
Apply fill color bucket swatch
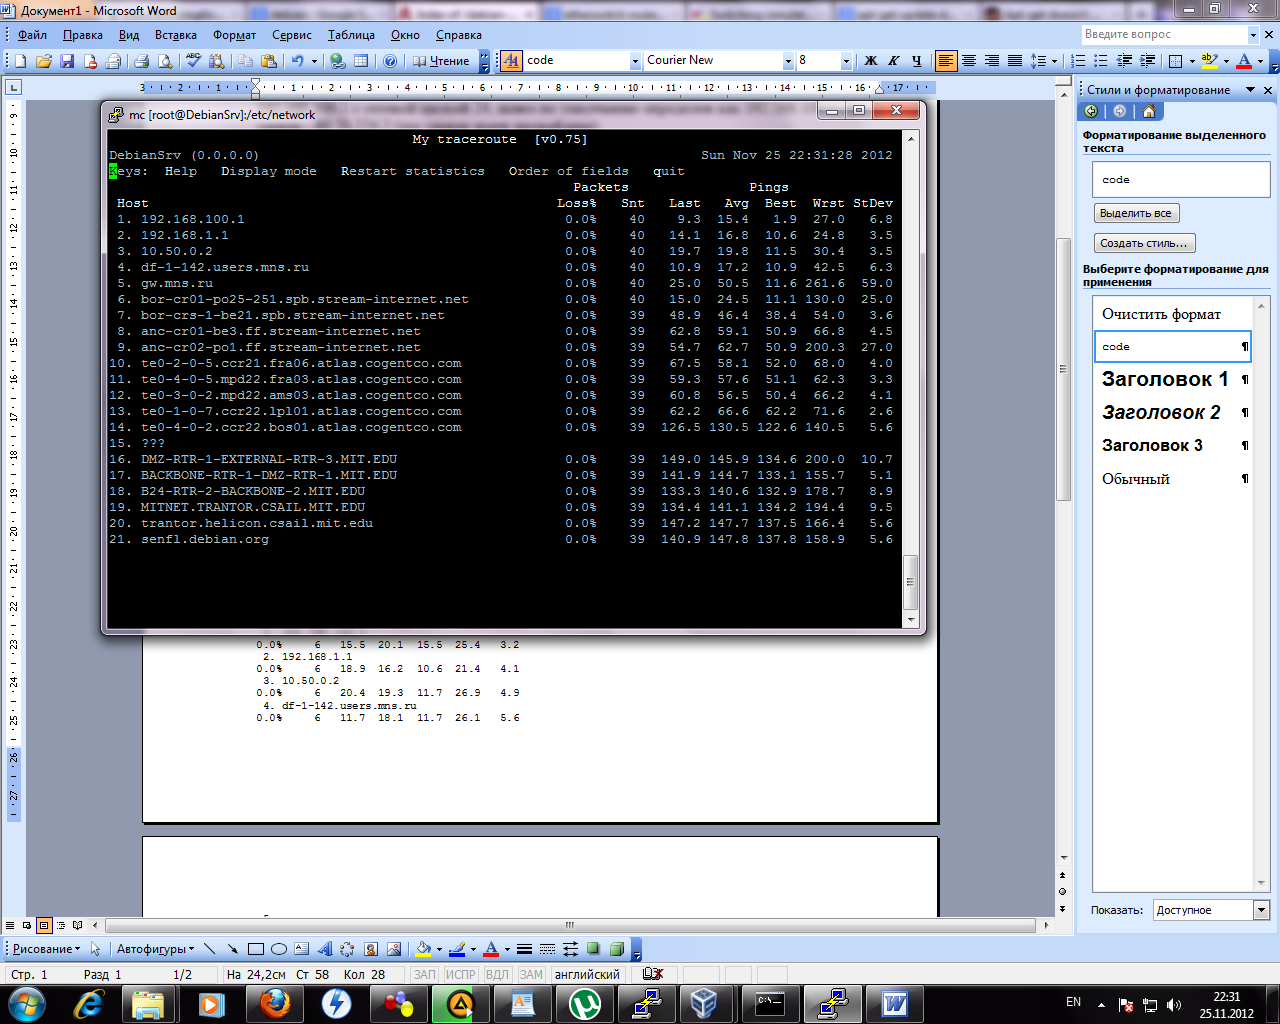(423, 949)
